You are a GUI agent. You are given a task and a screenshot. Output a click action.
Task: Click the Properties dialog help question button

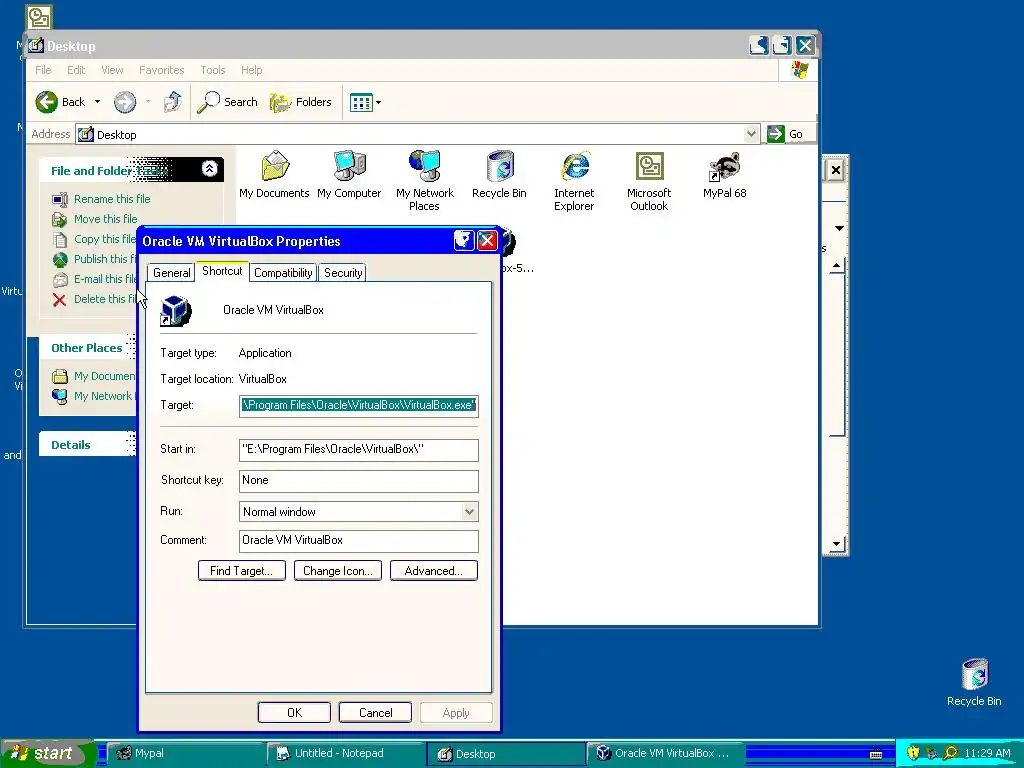(x=464, y=241)
